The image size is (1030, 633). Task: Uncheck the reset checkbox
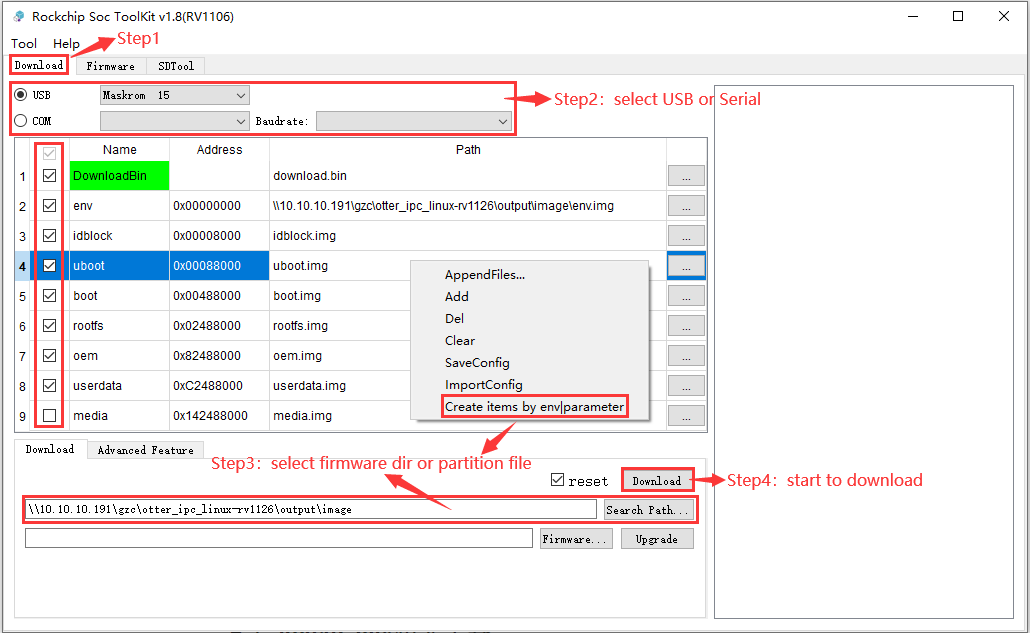click(x=557, y=480)
